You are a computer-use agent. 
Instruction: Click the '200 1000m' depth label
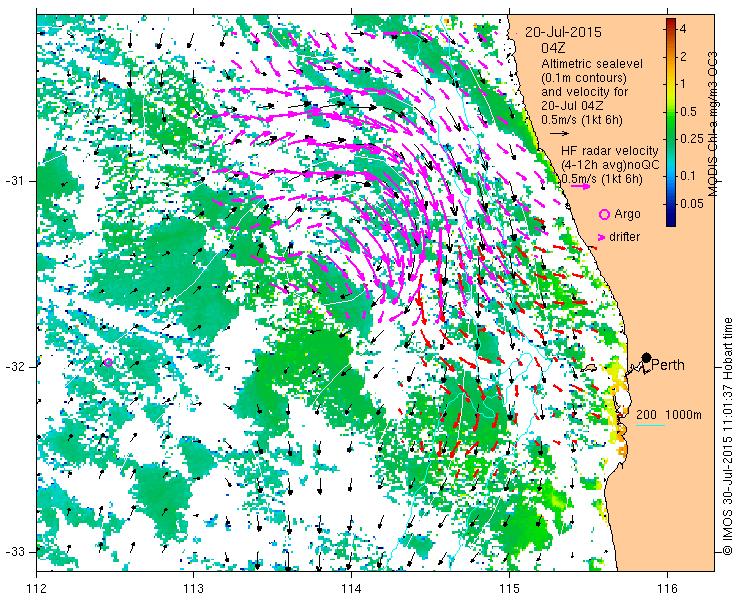[669, 415]
